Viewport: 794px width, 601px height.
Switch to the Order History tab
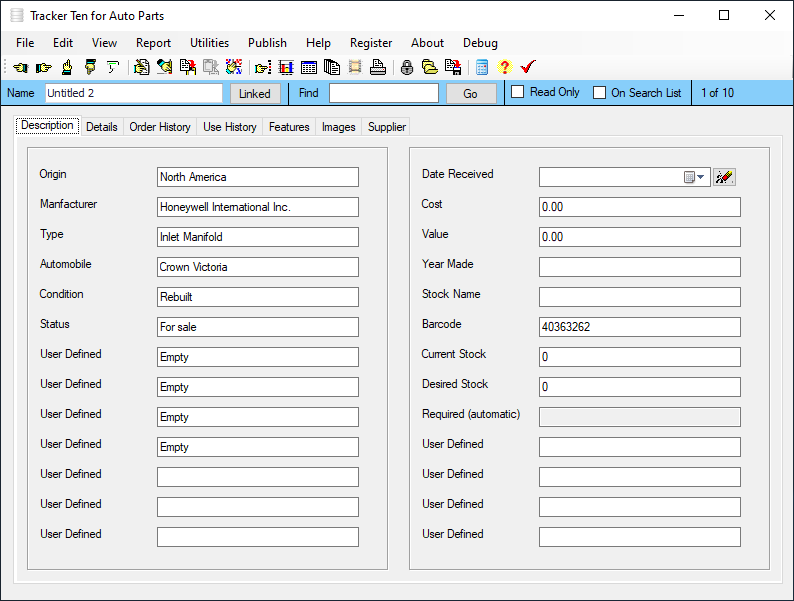click(160, 127)
